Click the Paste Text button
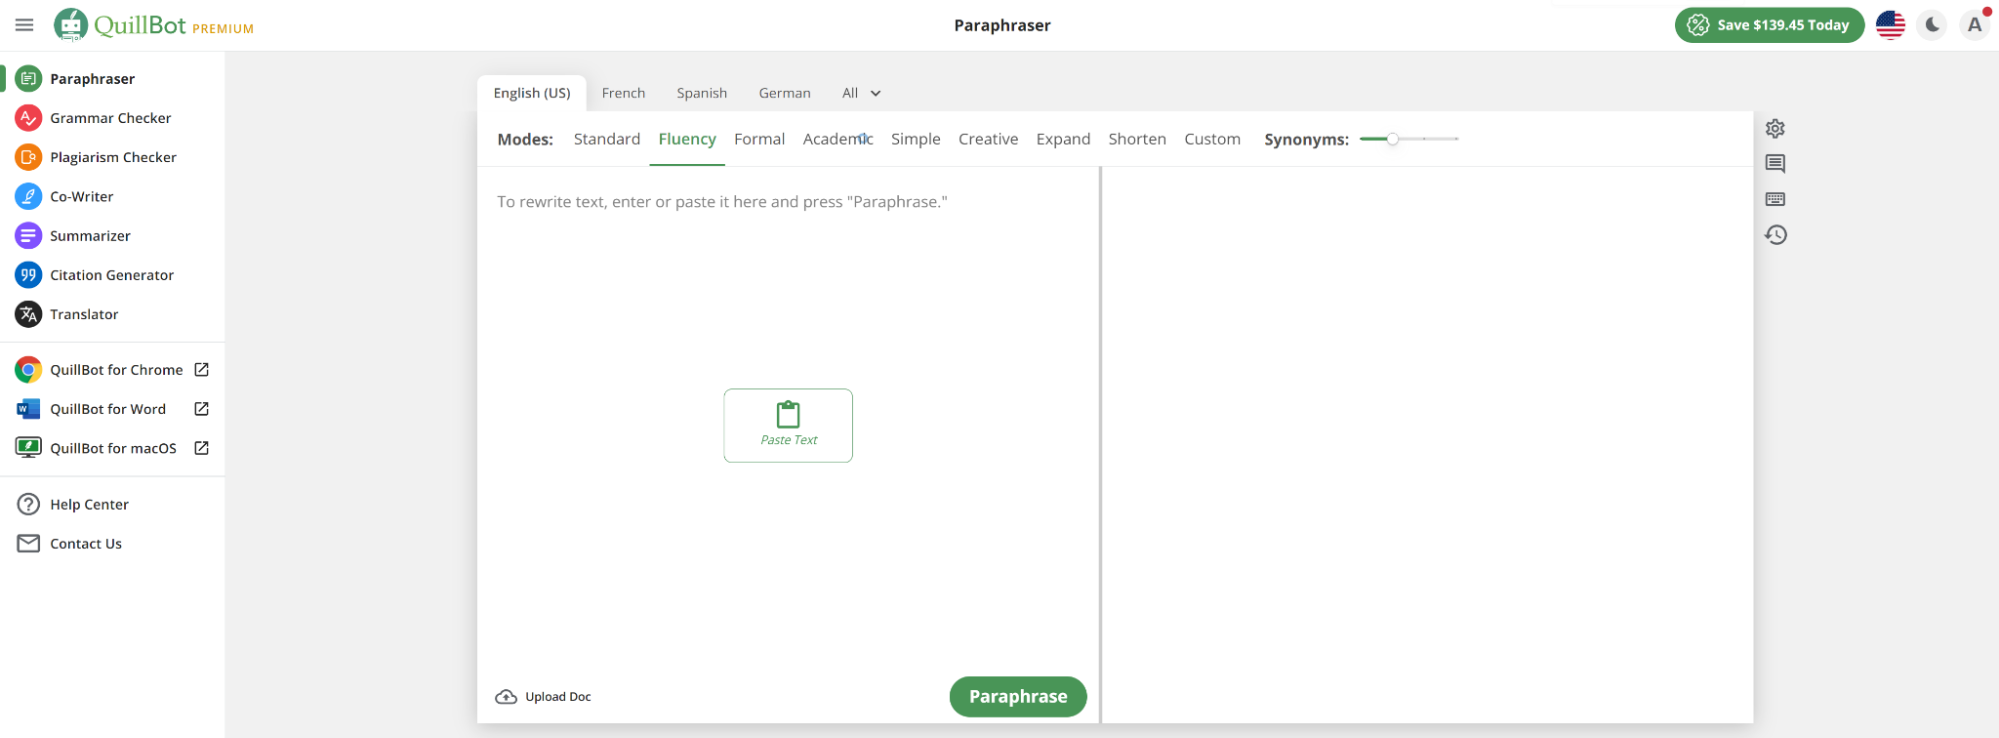The image size is (1999, 738). tap(788, 425)
